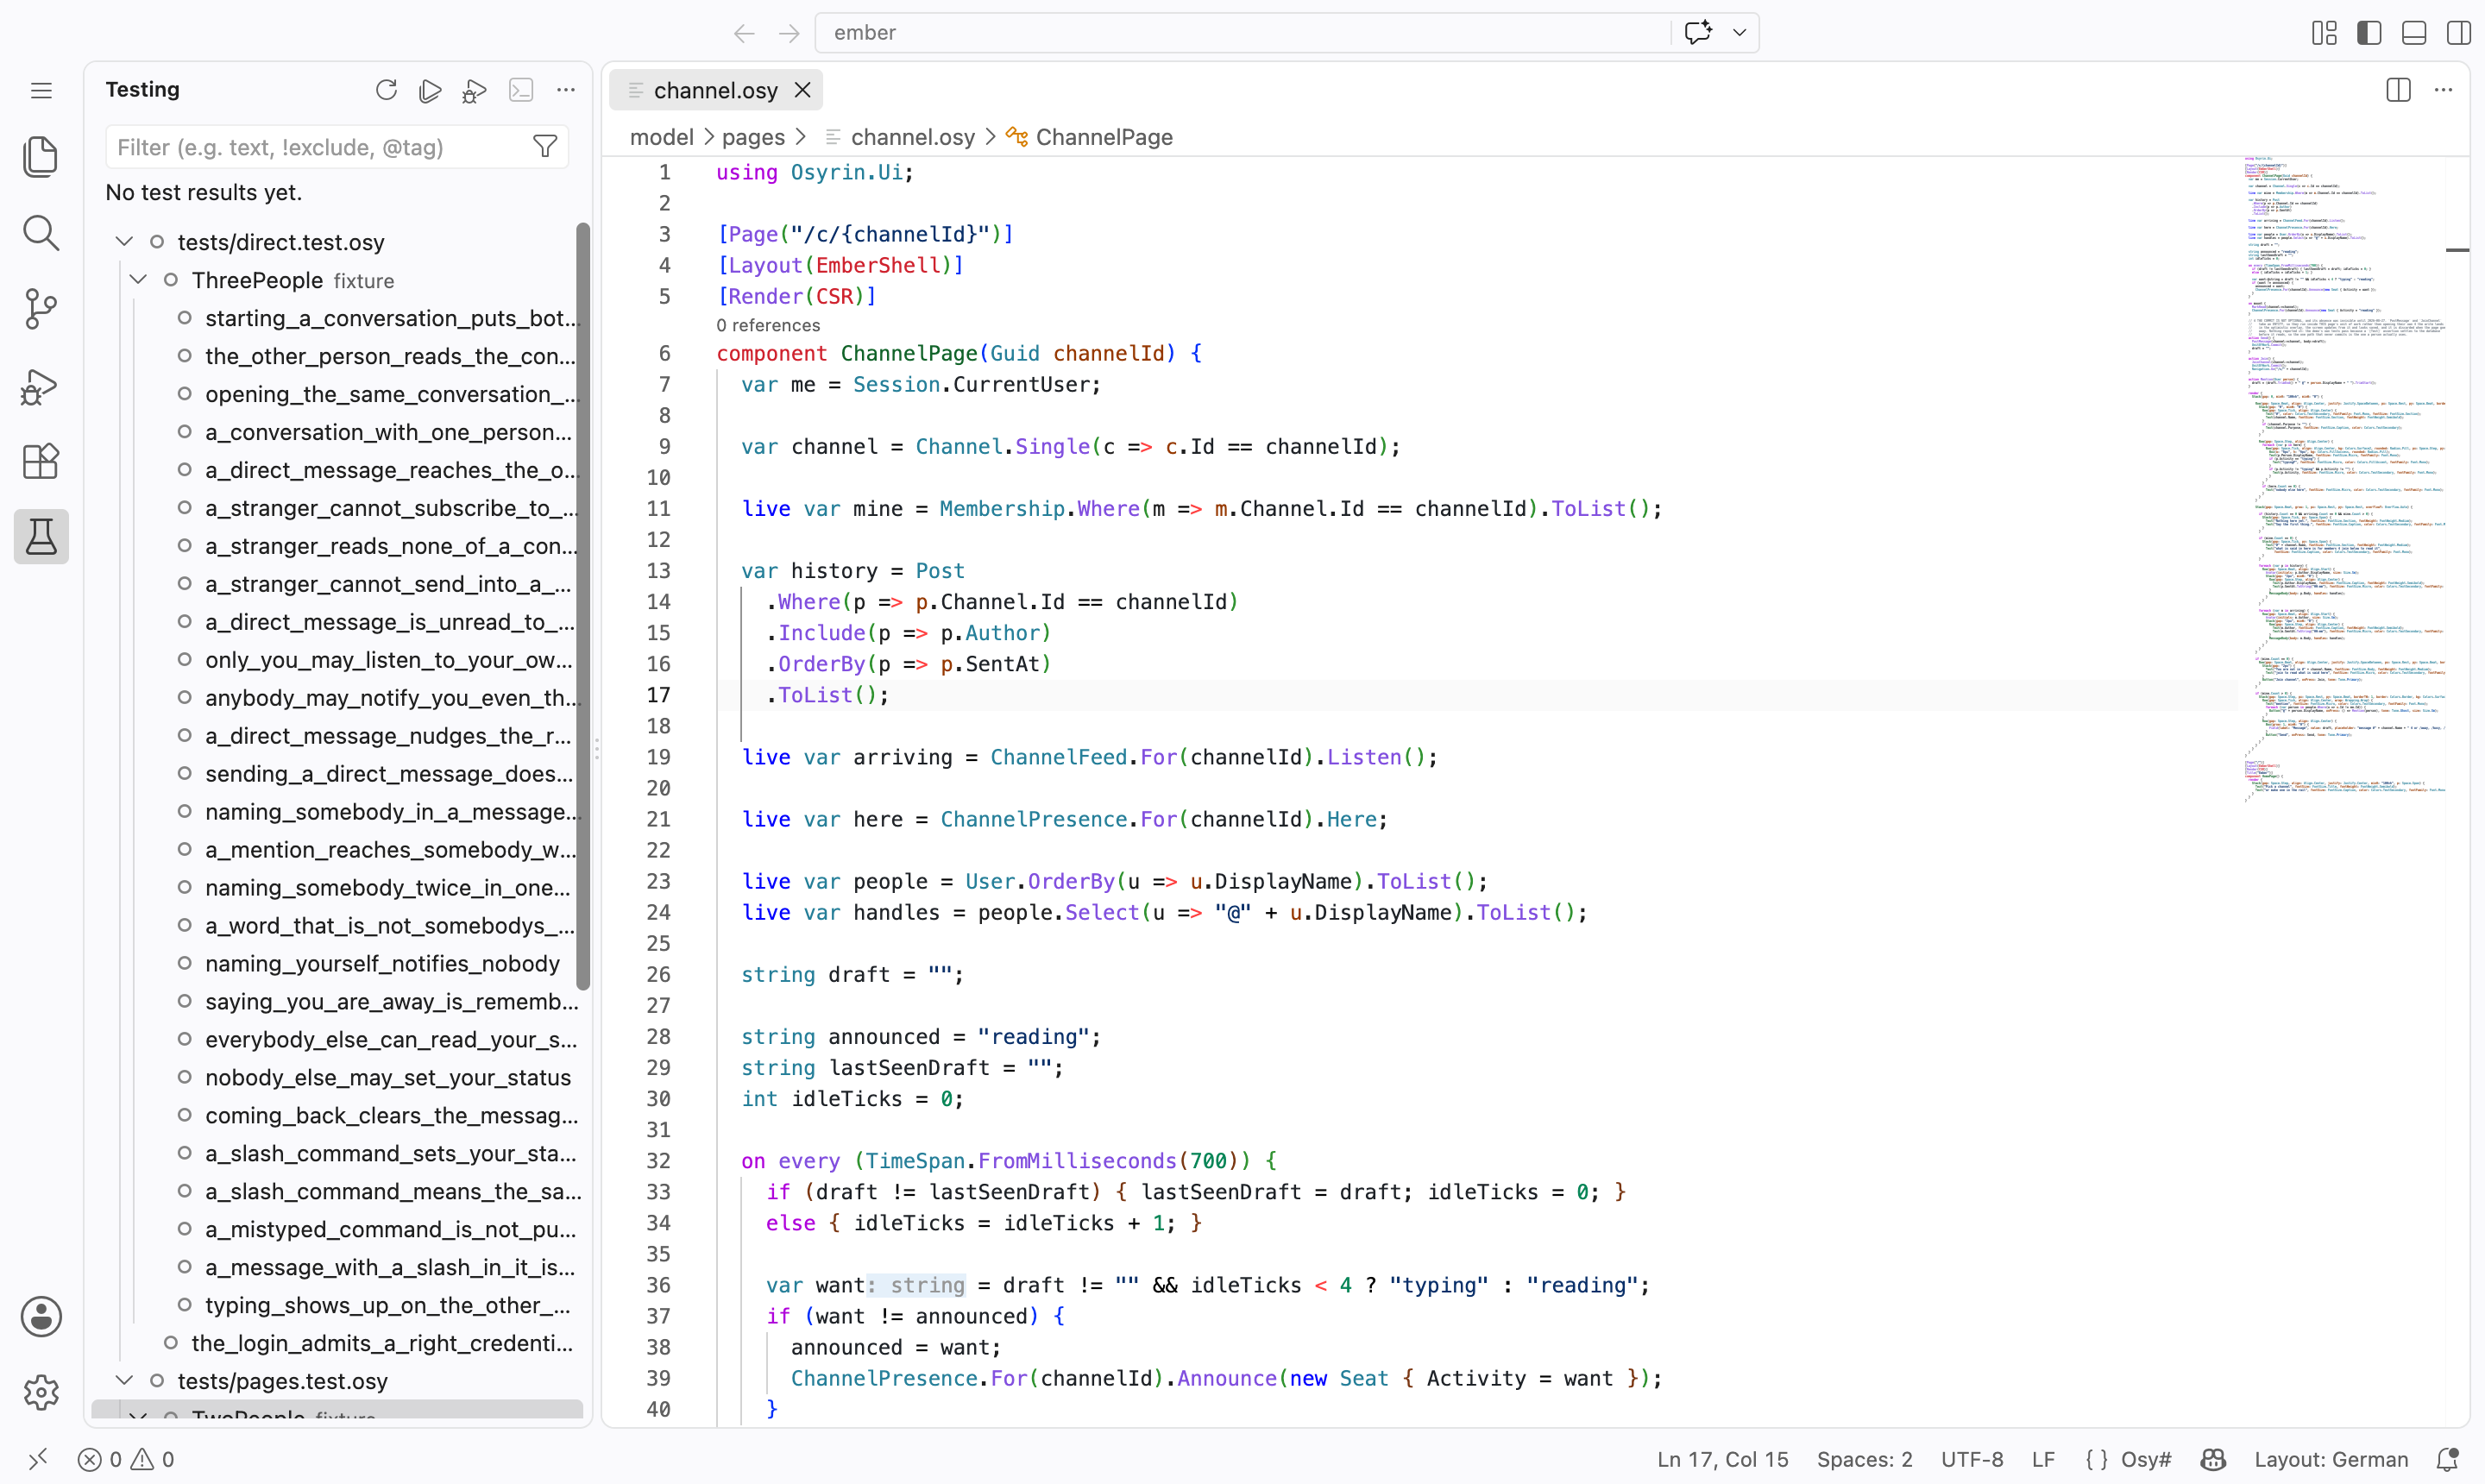Viewport: 2485px width, 1484px height.
Task: Click Ln 17, Col 15 in status bar
Action: click(x=1722, y=1459)
